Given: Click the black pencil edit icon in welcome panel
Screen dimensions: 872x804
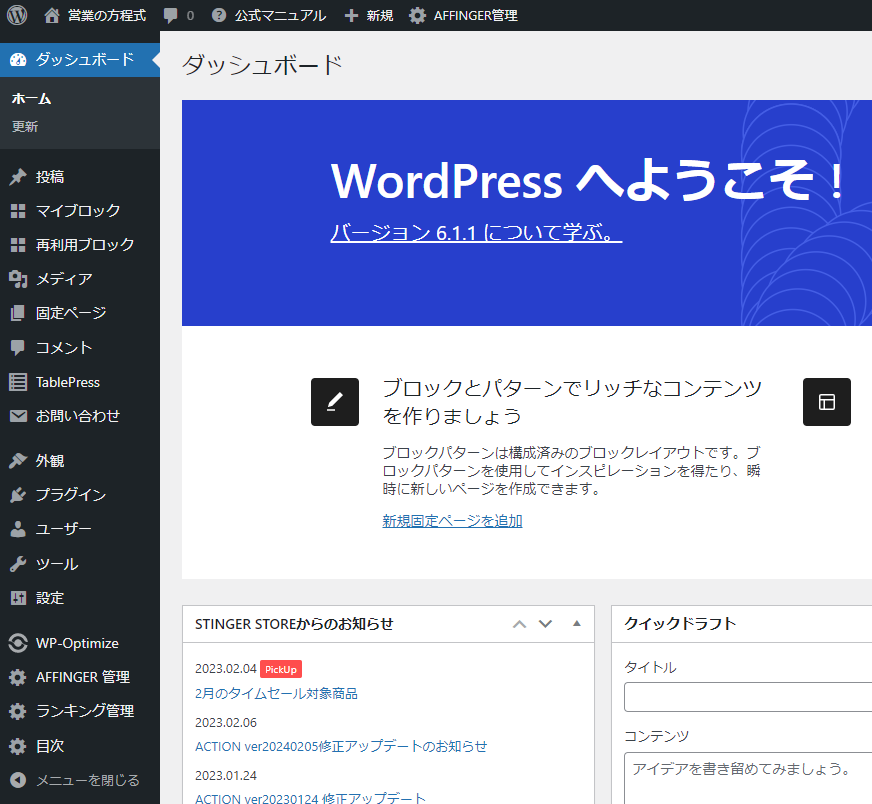Looking at the screenshot, I should tap(335, 402).
